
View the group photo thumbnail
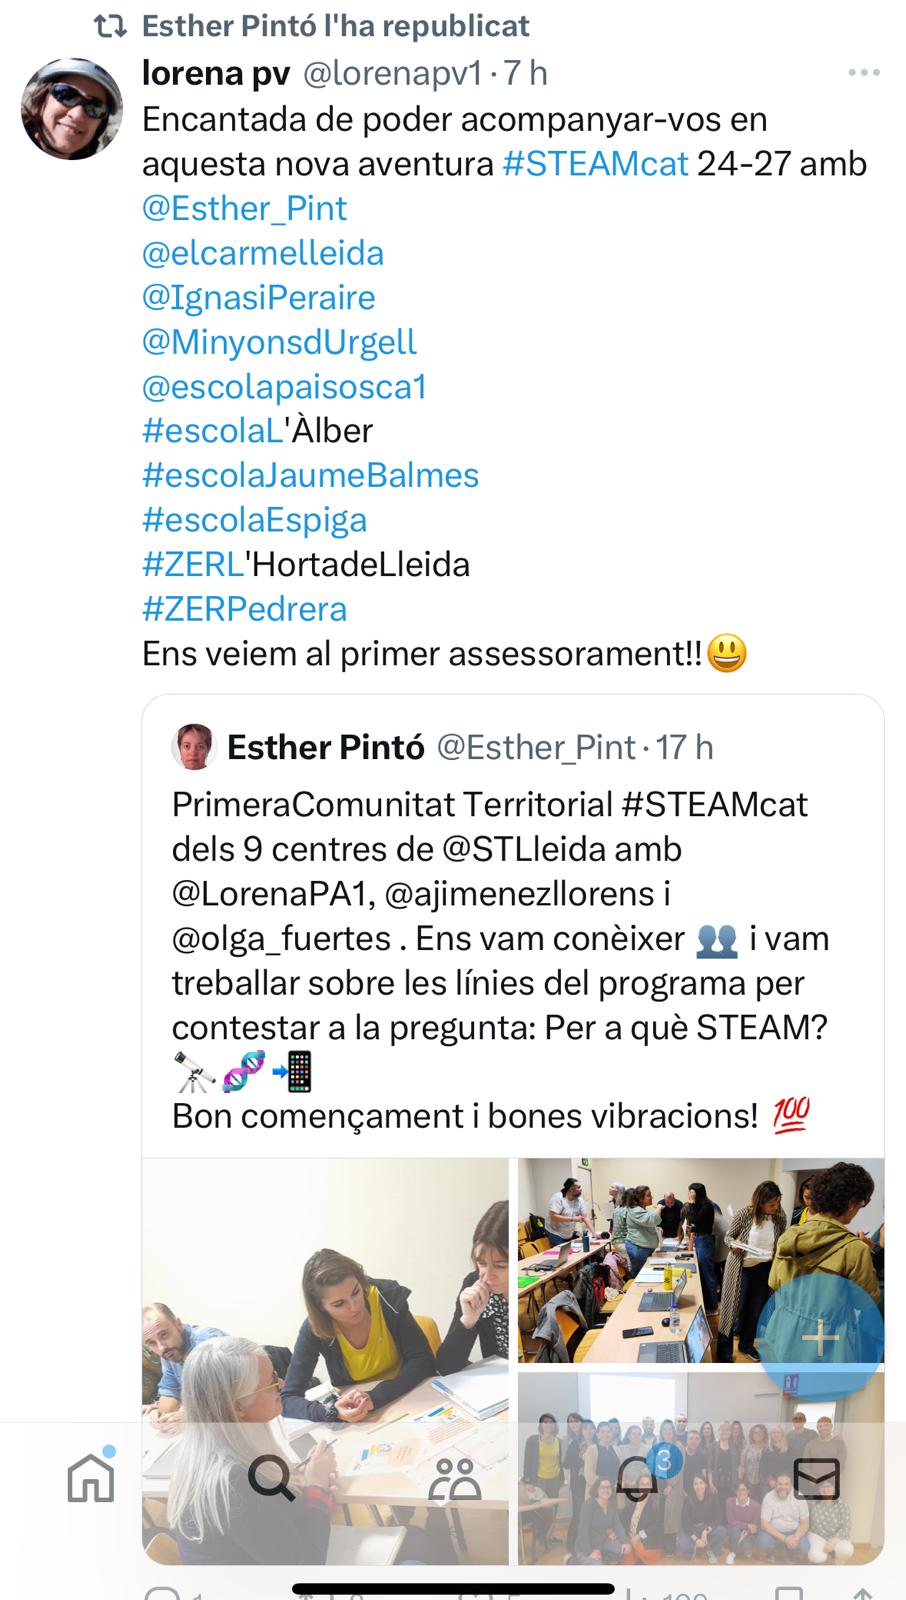click(x=701, y=1468)
